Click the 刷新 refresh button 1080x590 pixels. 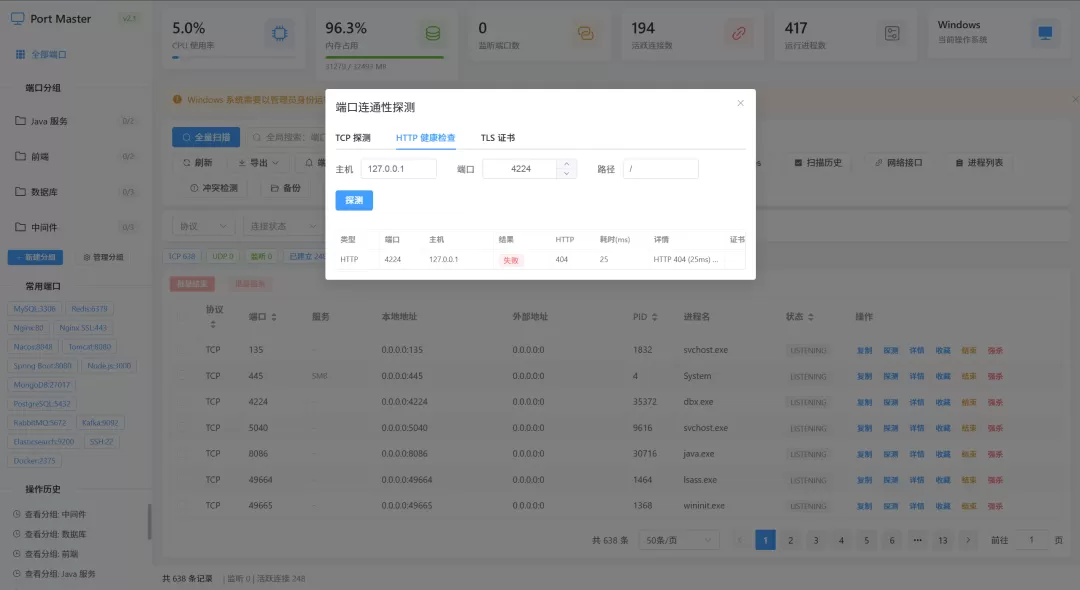point(198,163)
